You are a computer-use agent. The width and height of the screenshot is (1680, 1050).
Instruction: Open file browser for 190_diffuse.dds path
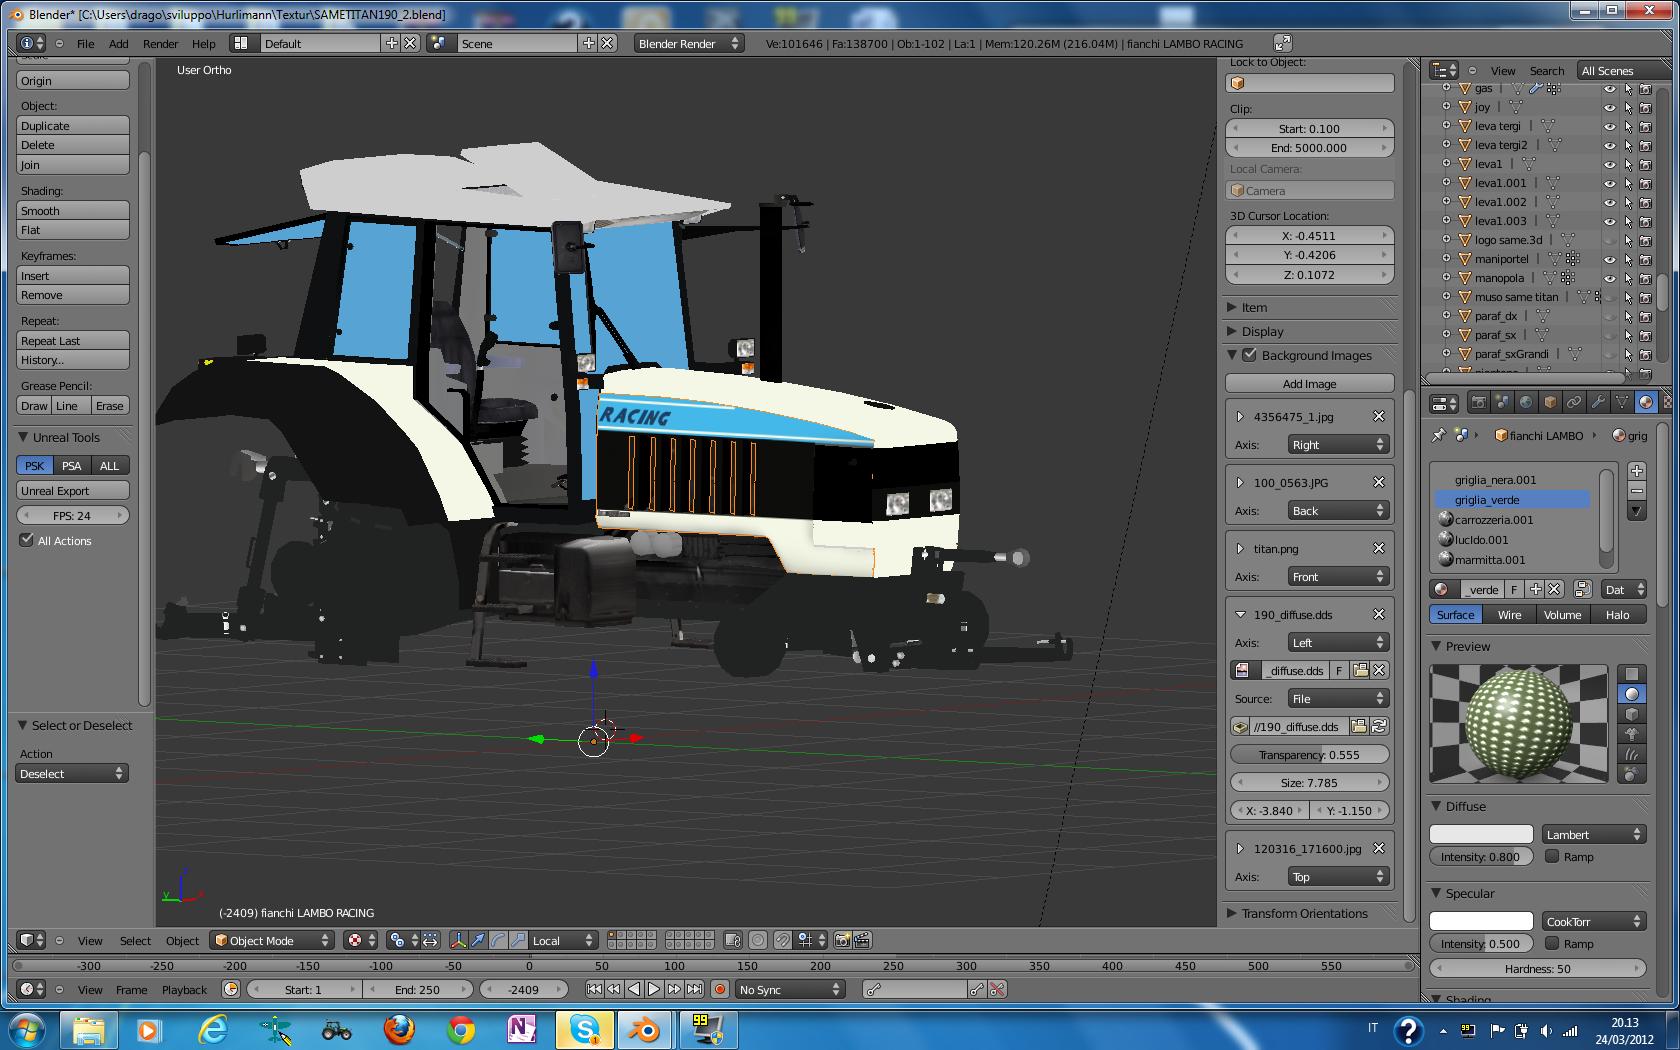1359,727
